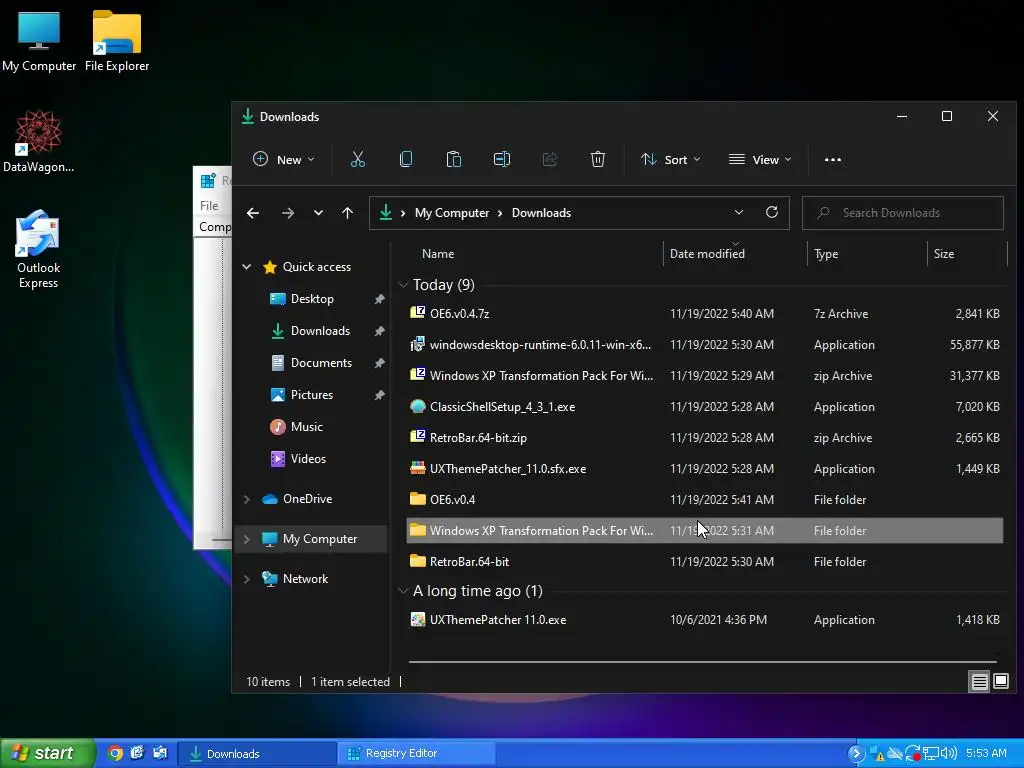Click the pin icon beside Pictures
The image size is (1024, 768).
coord(379,395)
